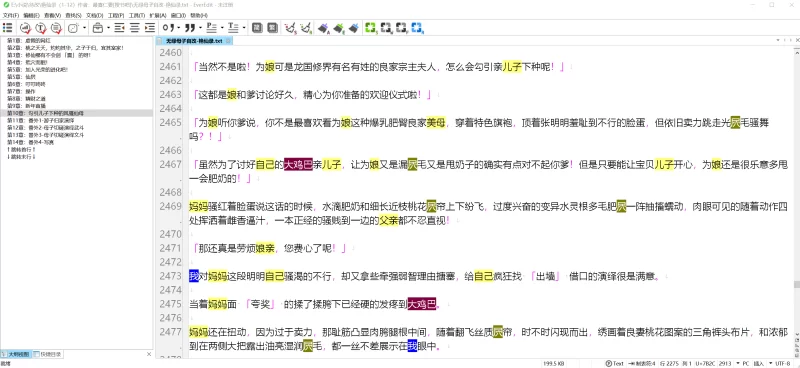Click the circled lines icon with red checkmark

(56, 28)
